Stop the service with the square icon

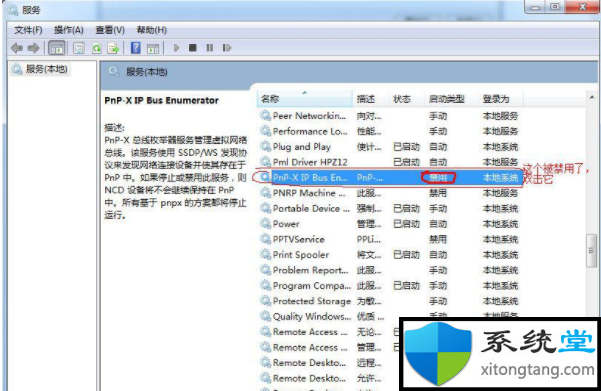pos(193,48)
